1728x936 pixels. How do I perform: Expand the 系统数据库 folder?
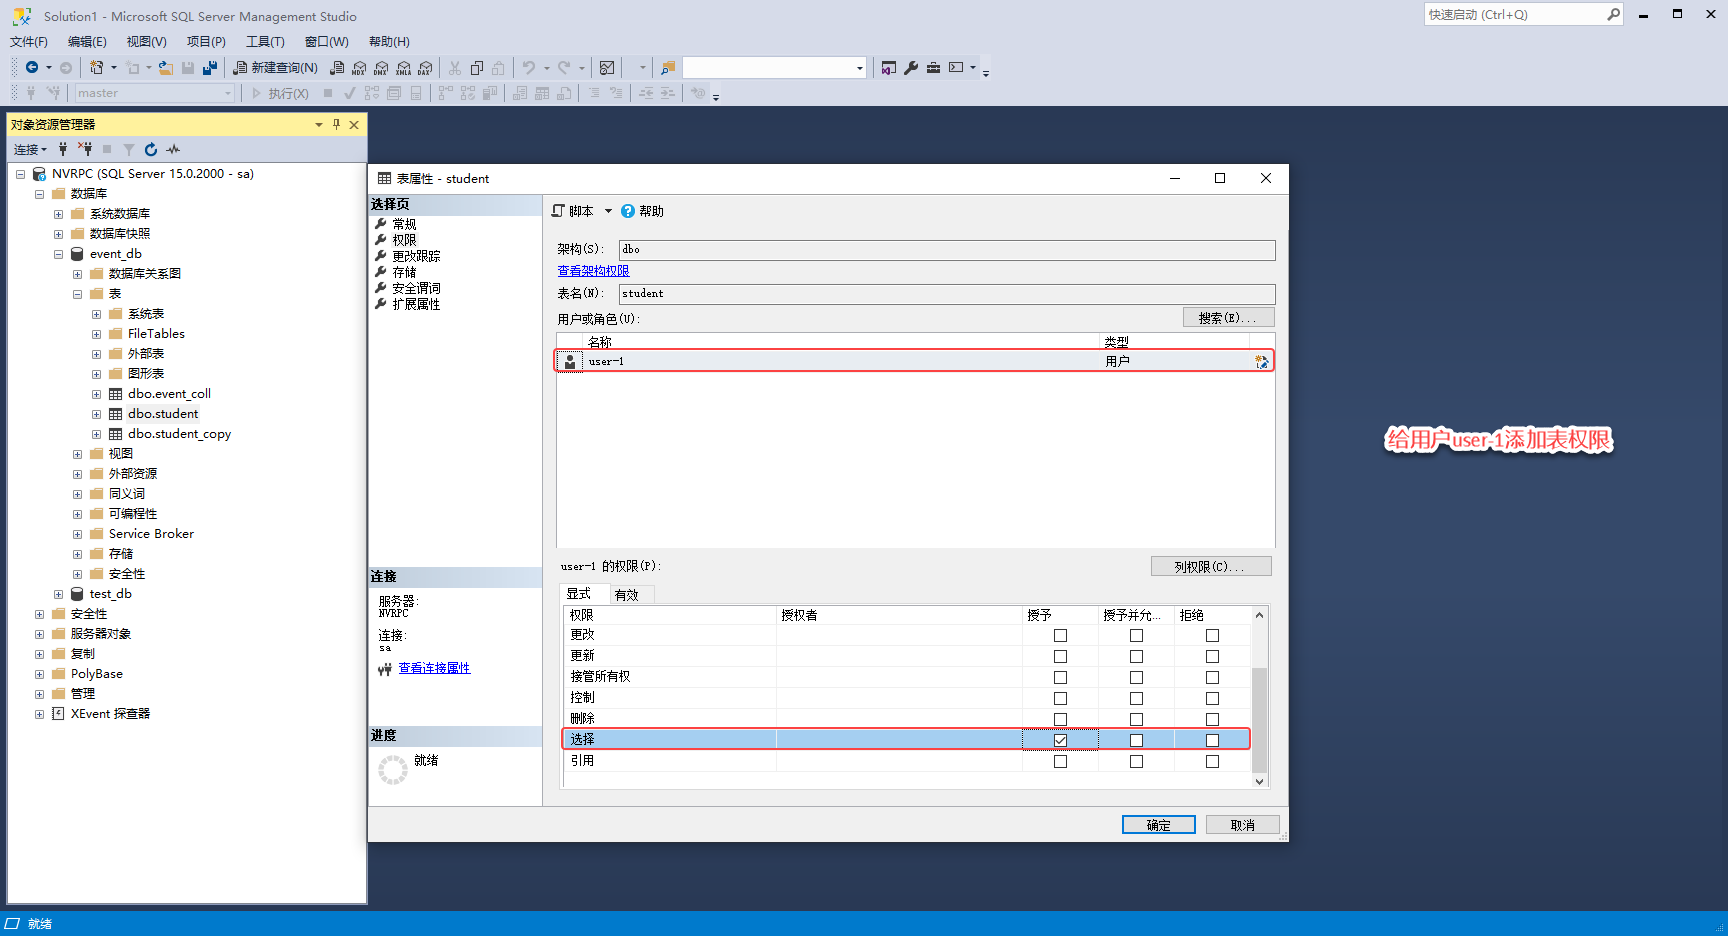[58, 214]
